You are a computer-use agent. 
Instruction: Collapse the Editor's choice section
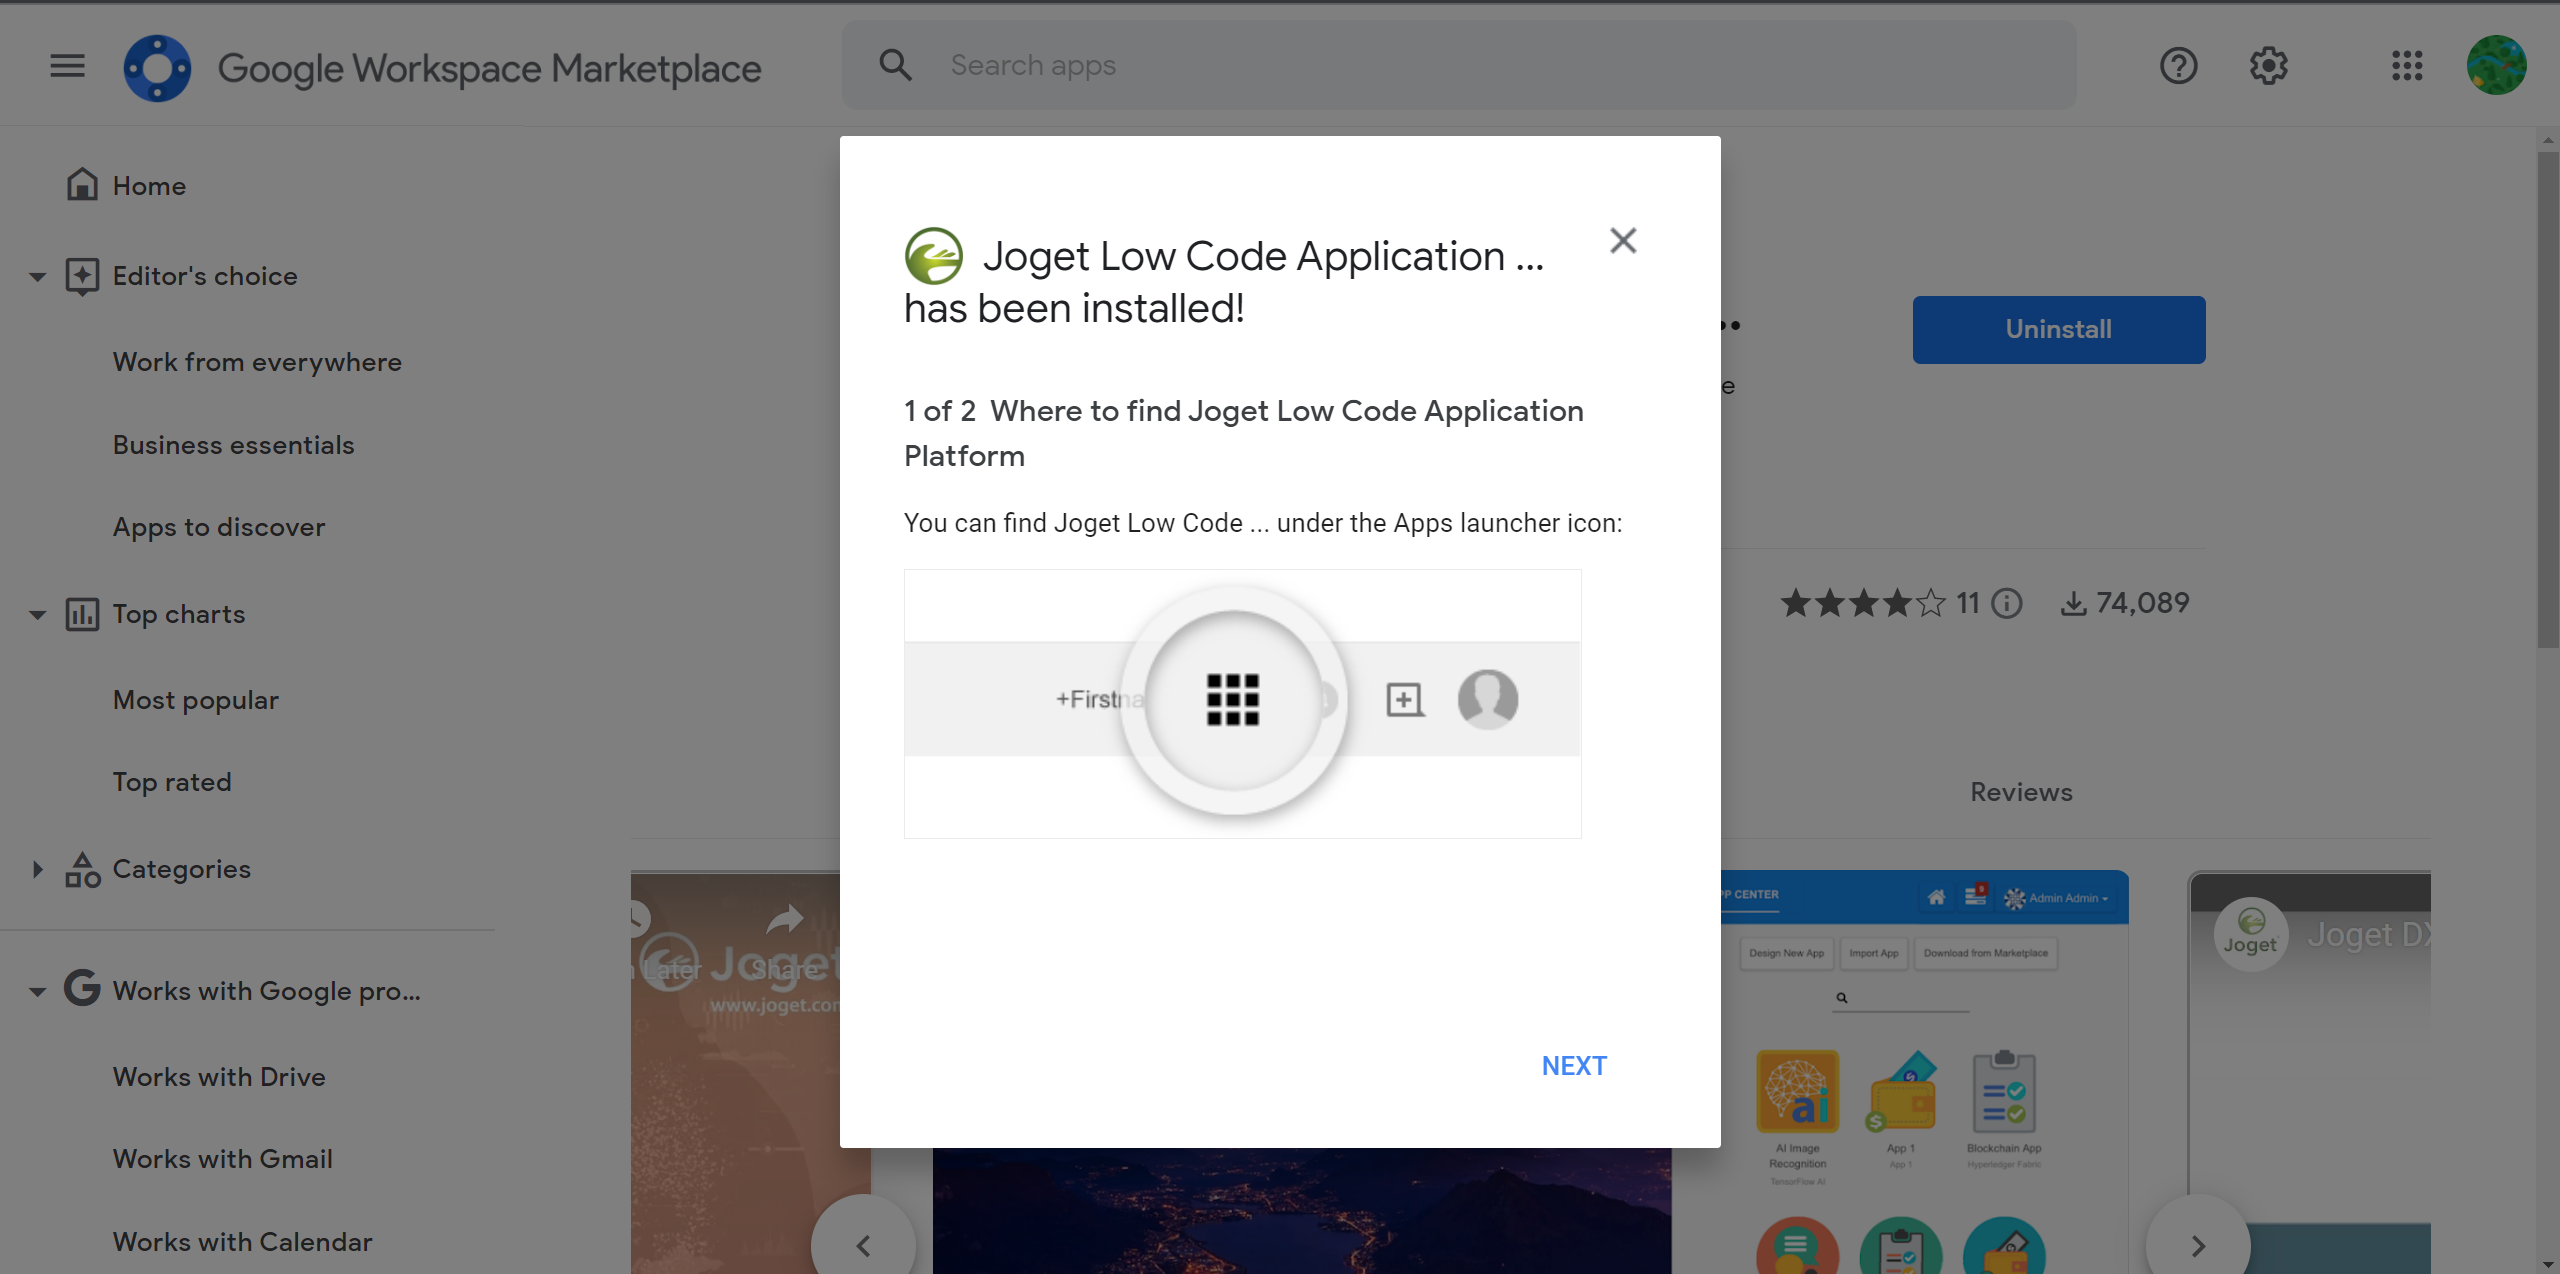coord(38,277)
